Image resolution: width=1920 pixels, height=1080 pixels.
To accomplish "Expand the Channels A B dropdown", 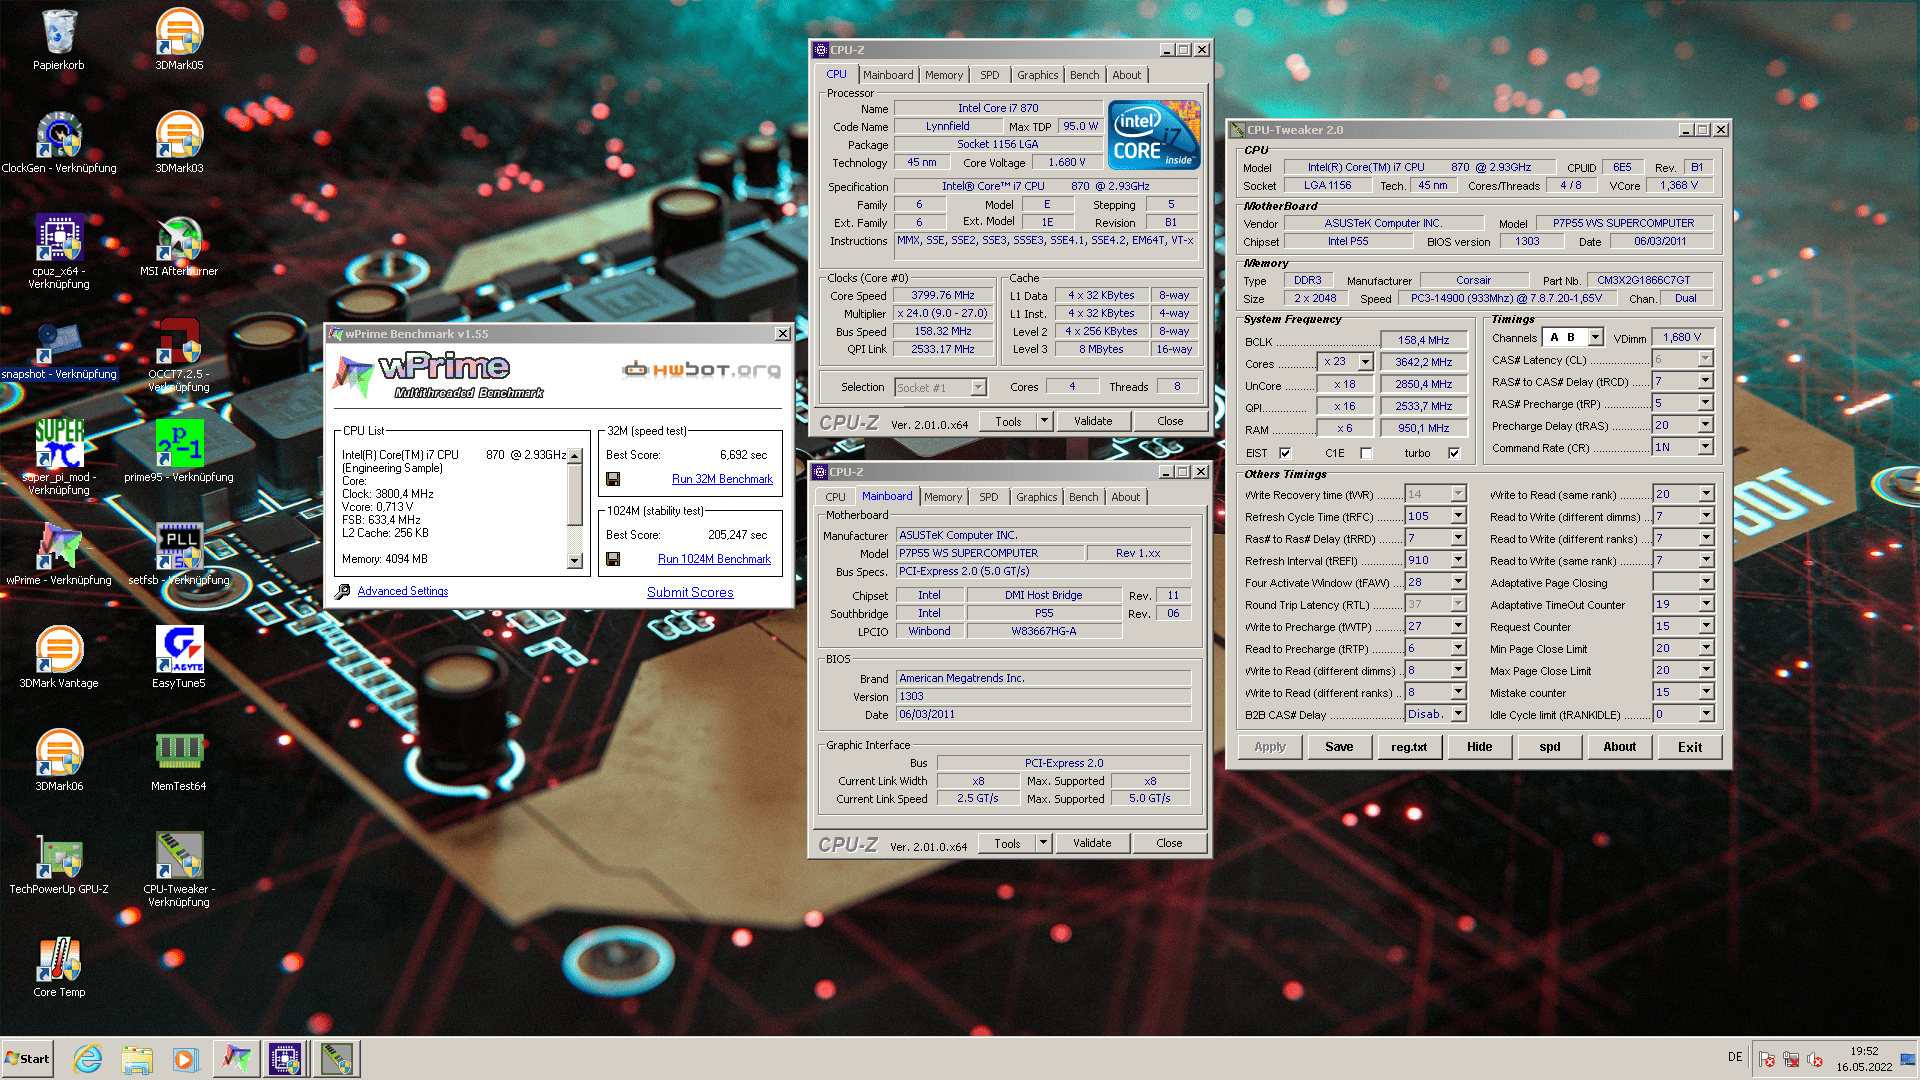I will (x=1596, y=338).
